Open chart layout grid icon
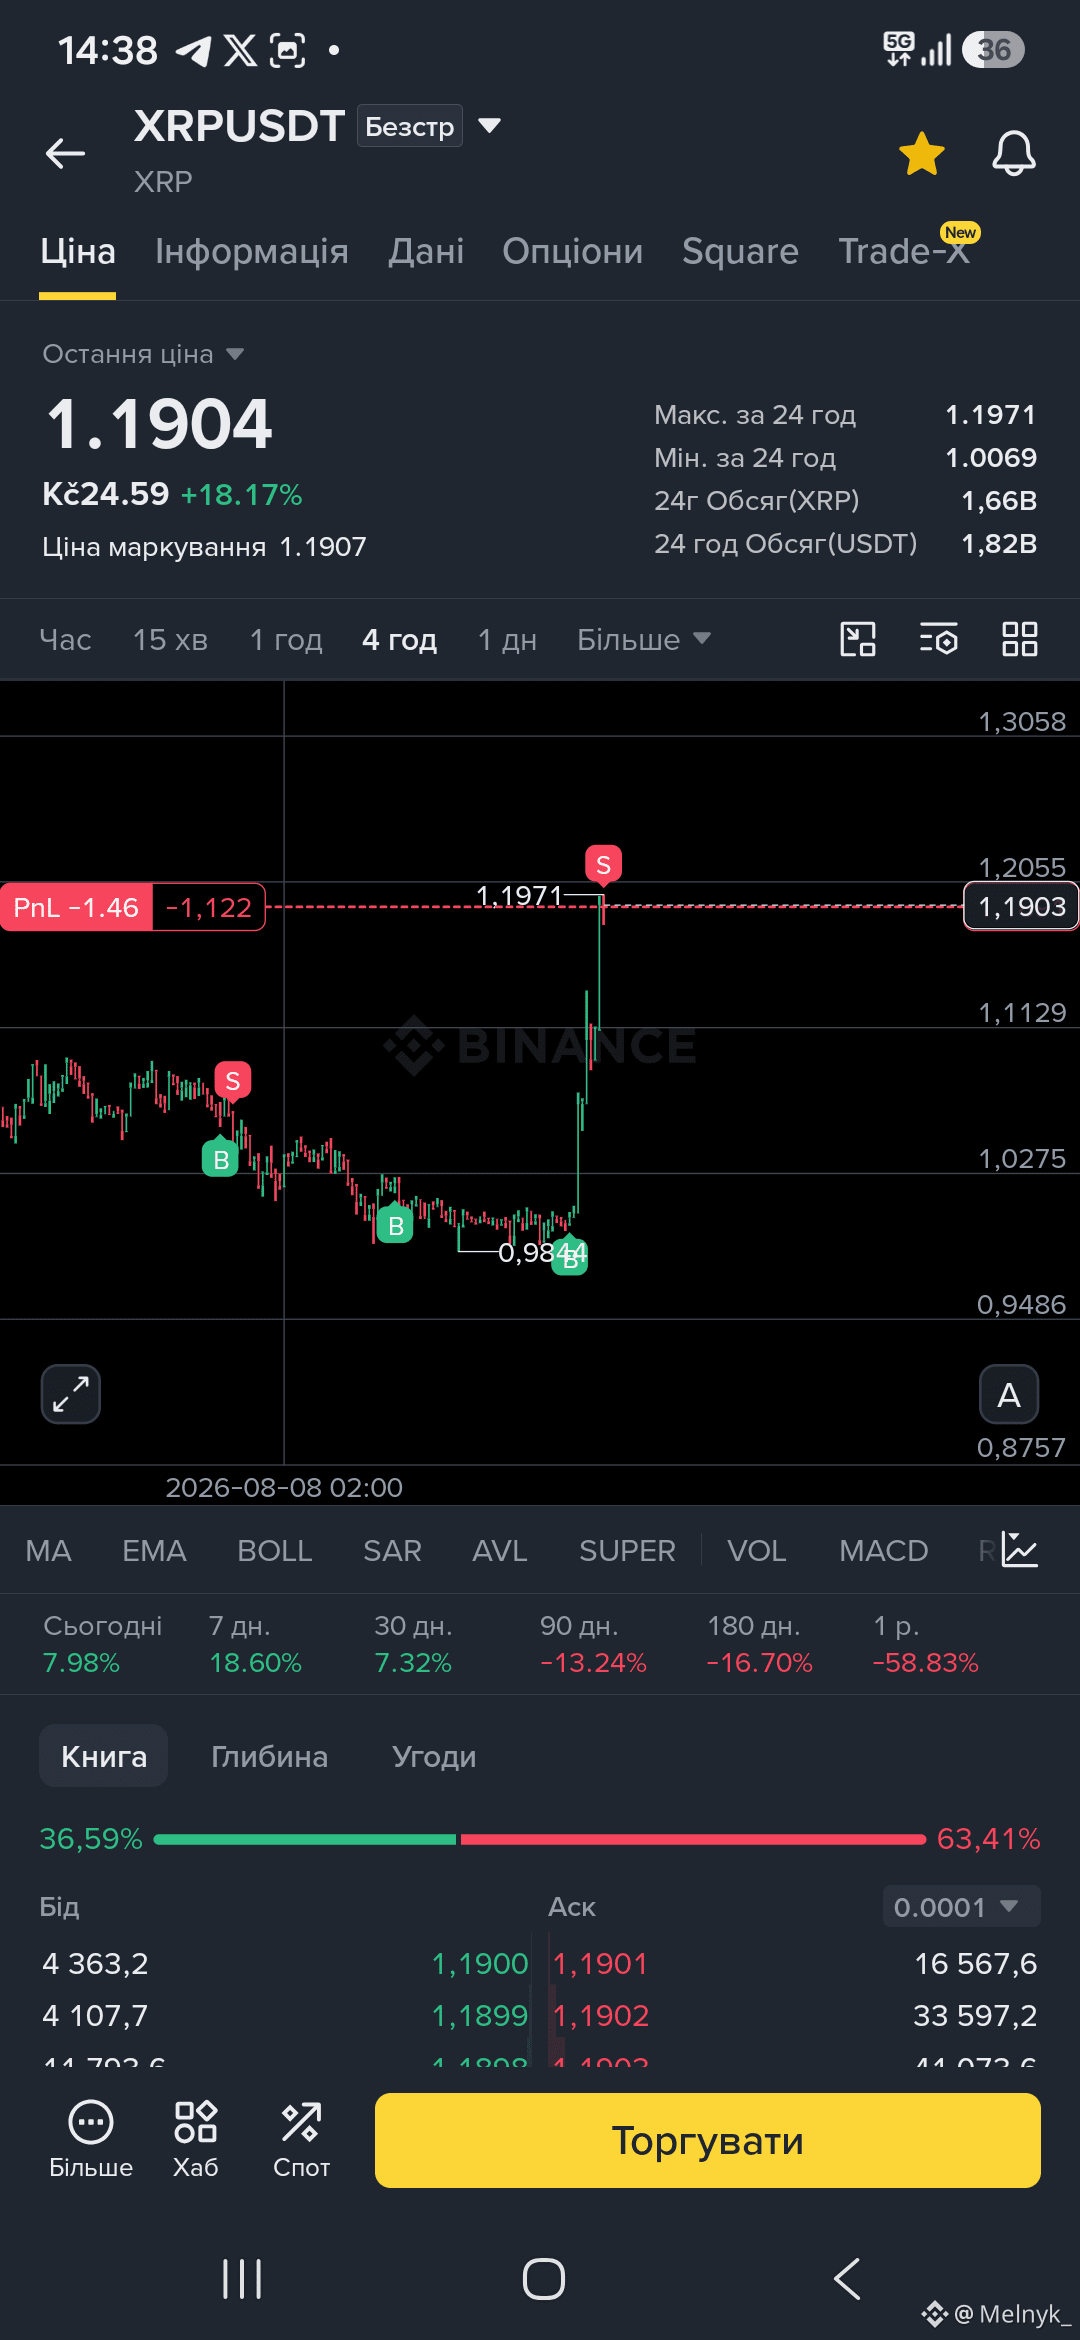Screen dimensions: 1080x2340 click(1020, 639)
